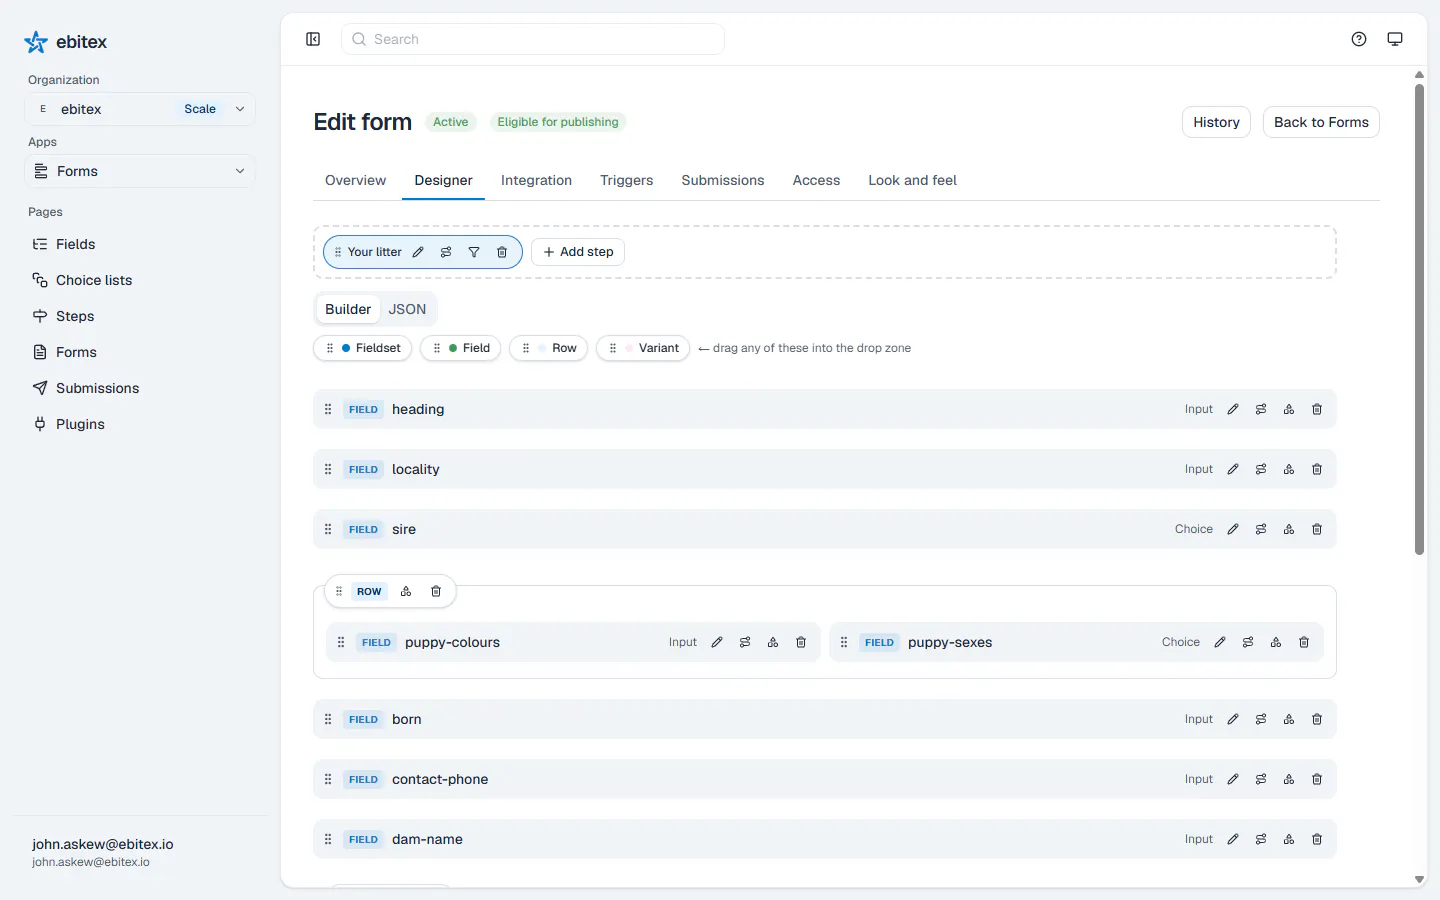Expand the Forms apps dropdown
Image resolution: width=1440 pixels, height=900 pixels.
click(140, 171)
